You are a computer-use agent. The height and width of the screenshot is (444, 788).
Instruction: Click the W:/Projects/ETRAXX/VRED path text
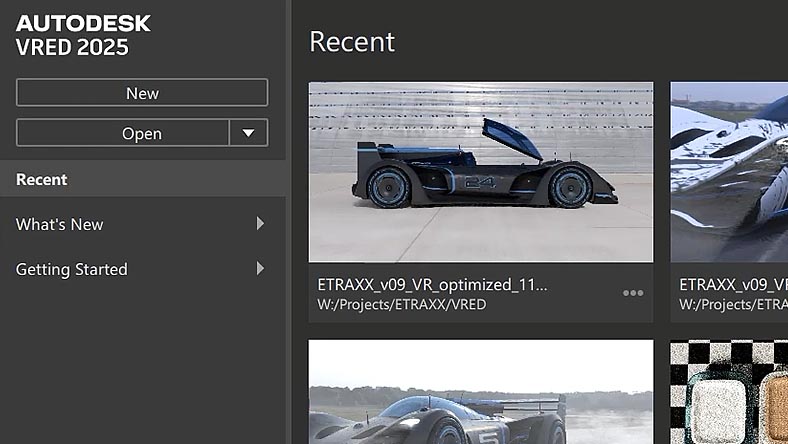click(x=402, y=305)
